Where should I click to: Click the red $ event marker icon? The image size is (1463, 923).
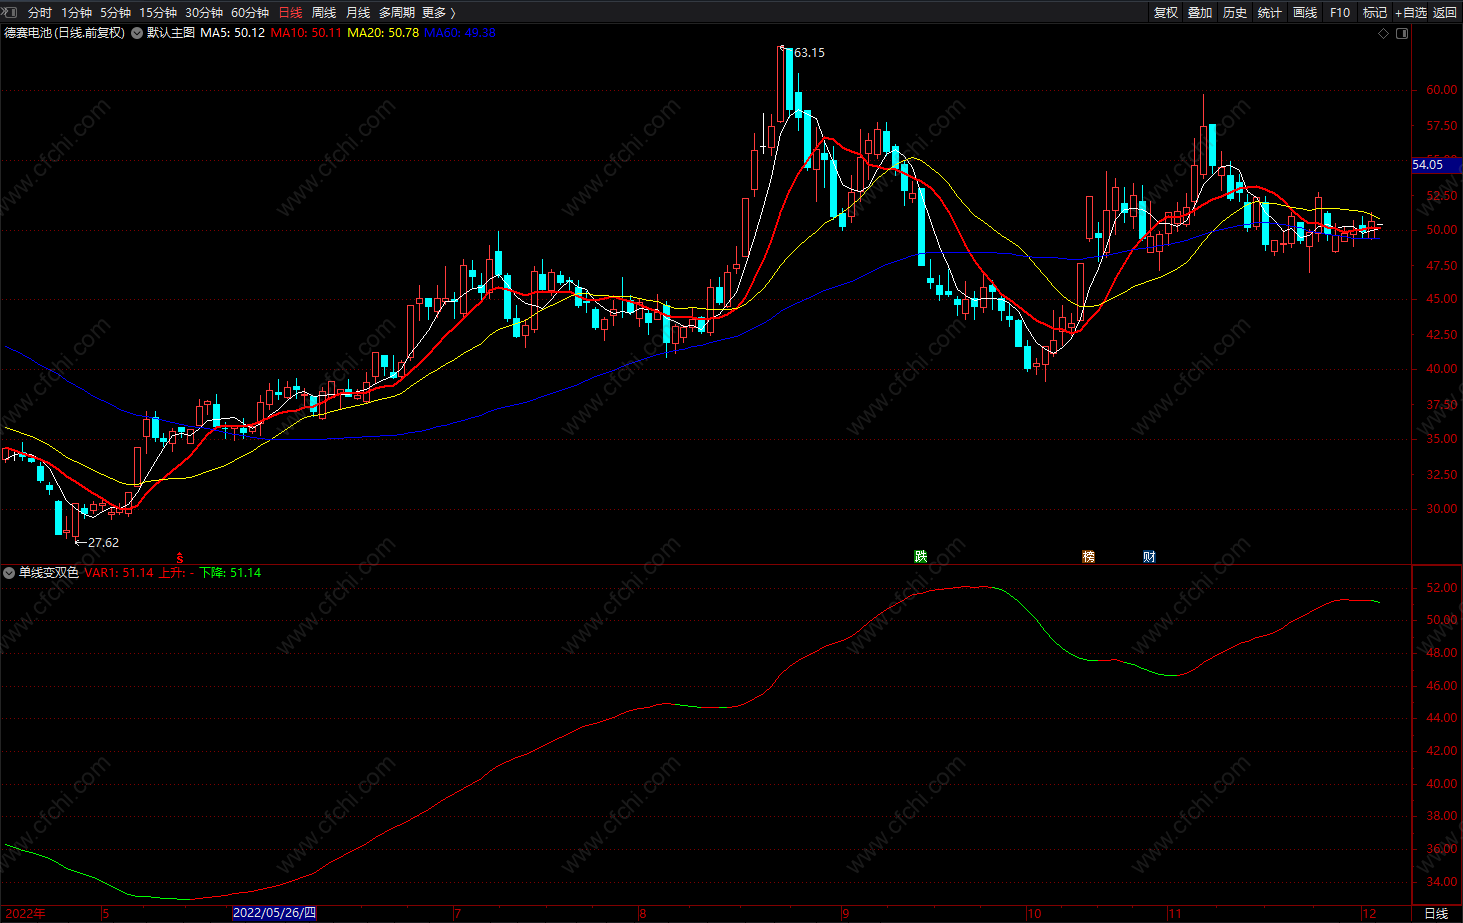pyautogui.click(x=181, y=557)
